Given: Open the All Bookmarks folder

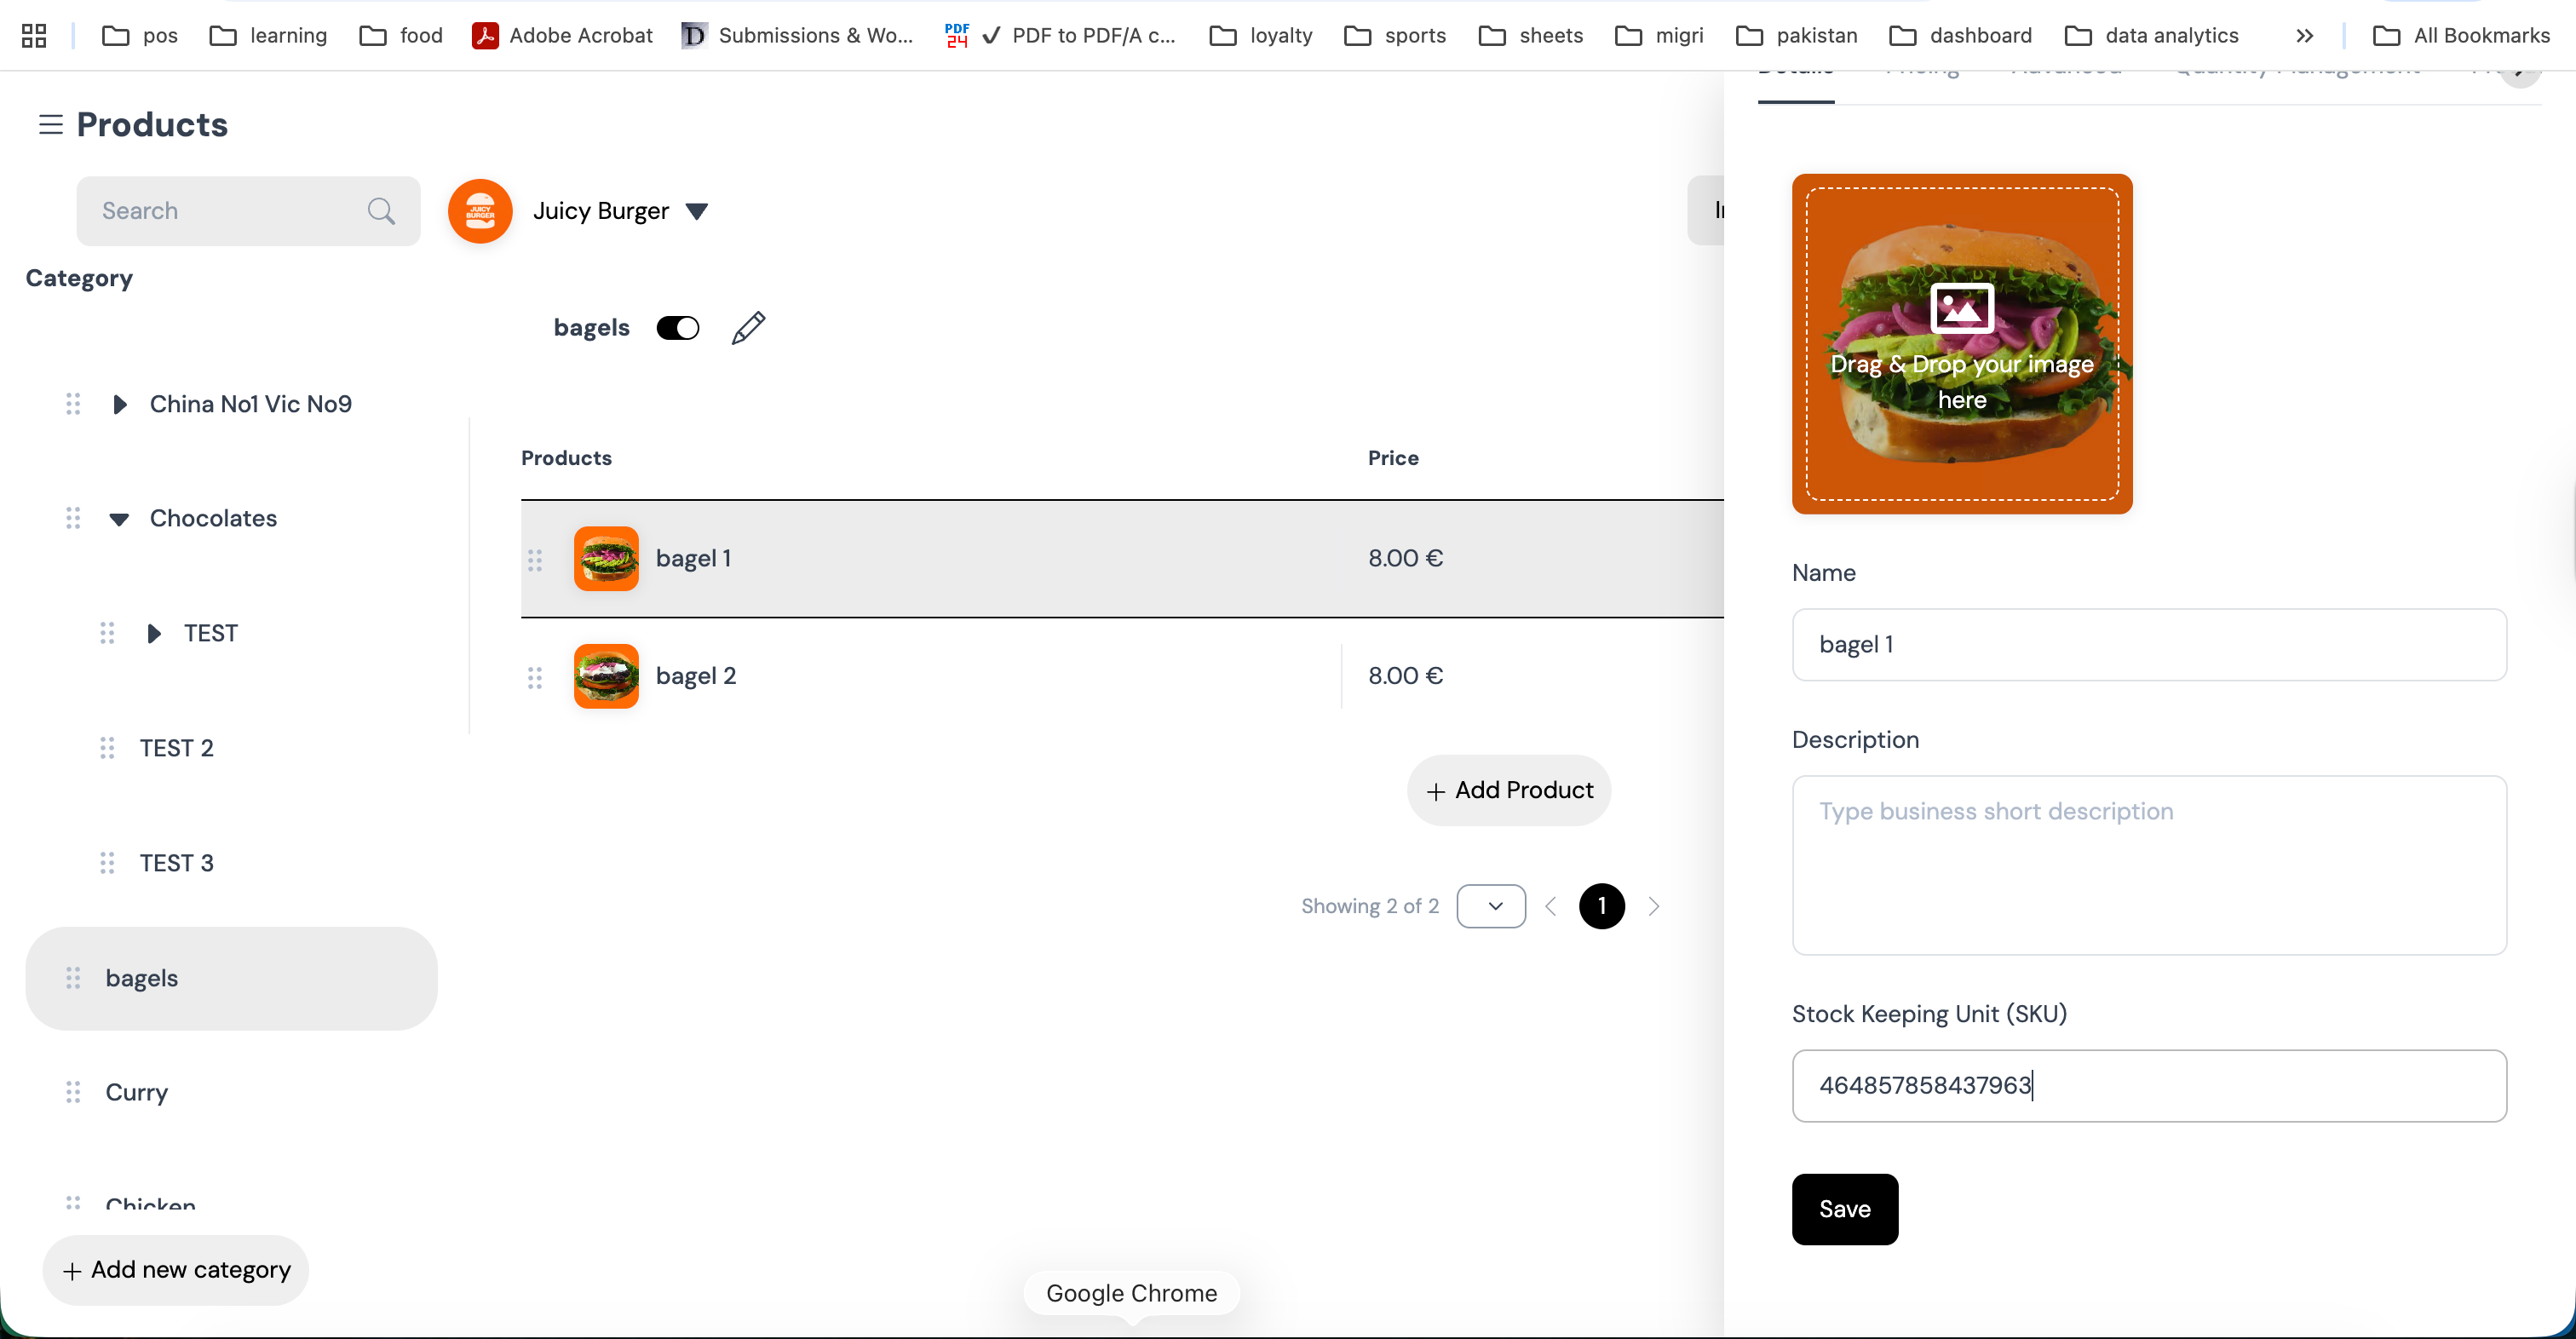Looking at the screenshot, I should pos(2461,36).
